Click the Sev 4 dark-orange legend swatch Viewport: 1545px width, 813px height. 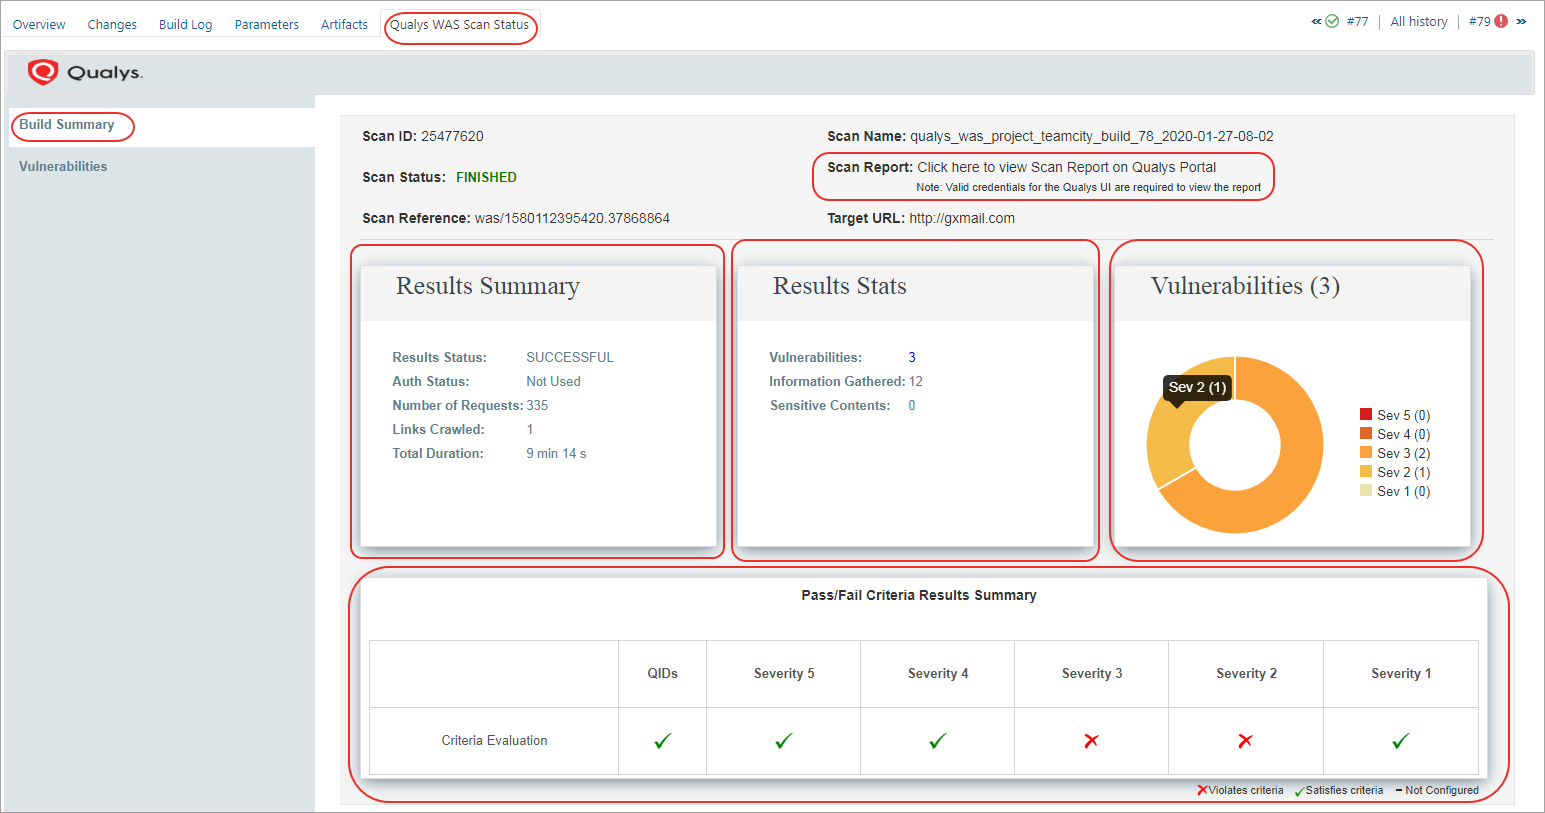(1366, 433)
